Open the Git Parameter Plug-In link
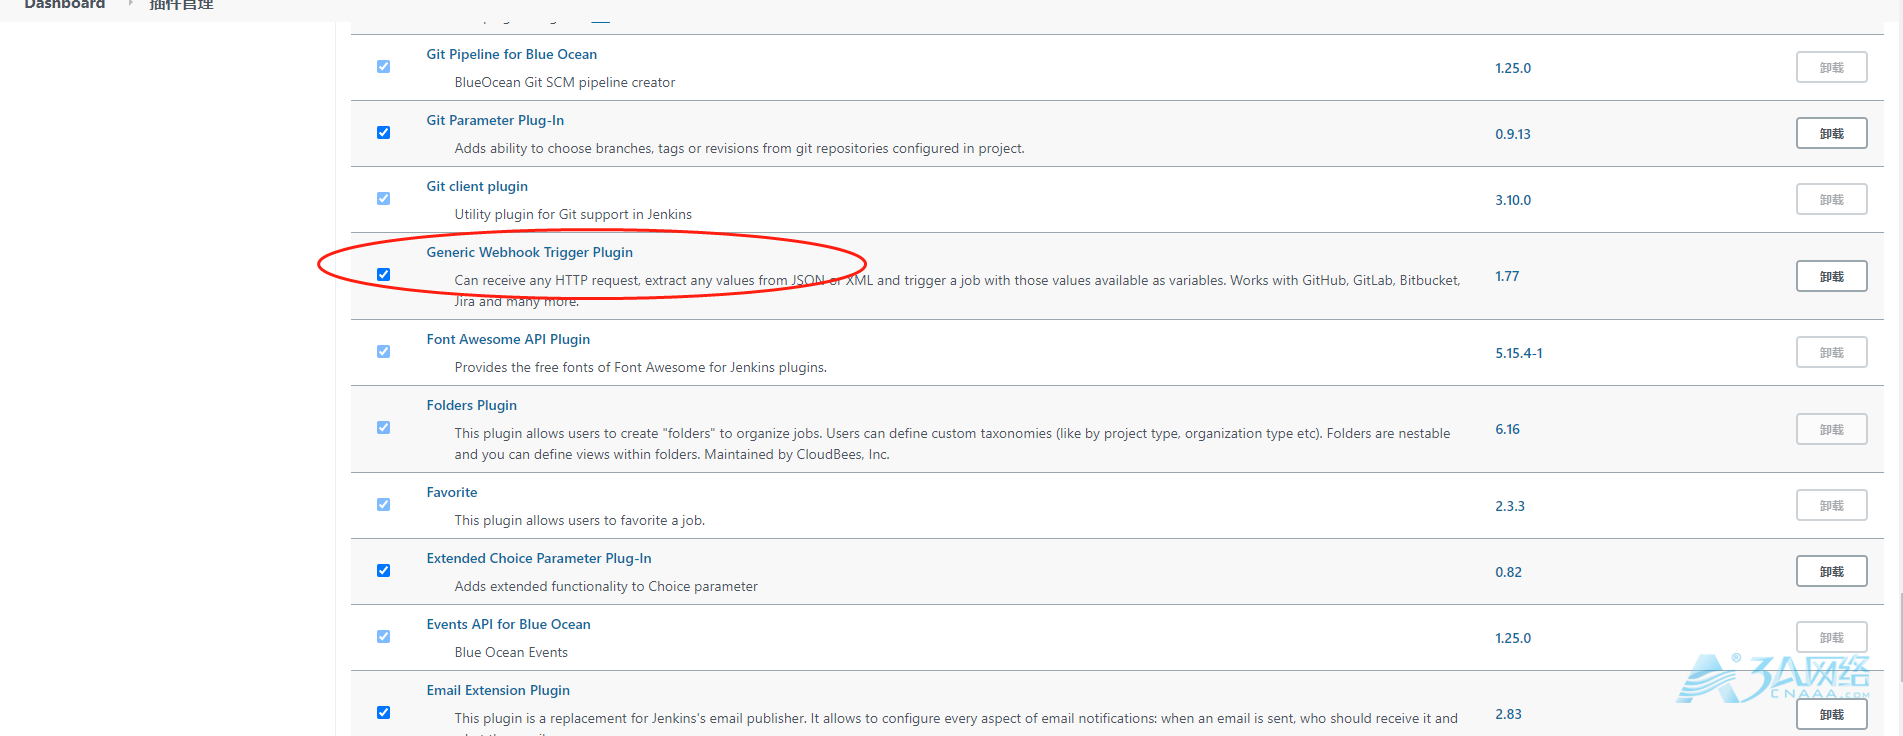The width and height of the screenshot is (1903, 736). click(x=495, y=120)
